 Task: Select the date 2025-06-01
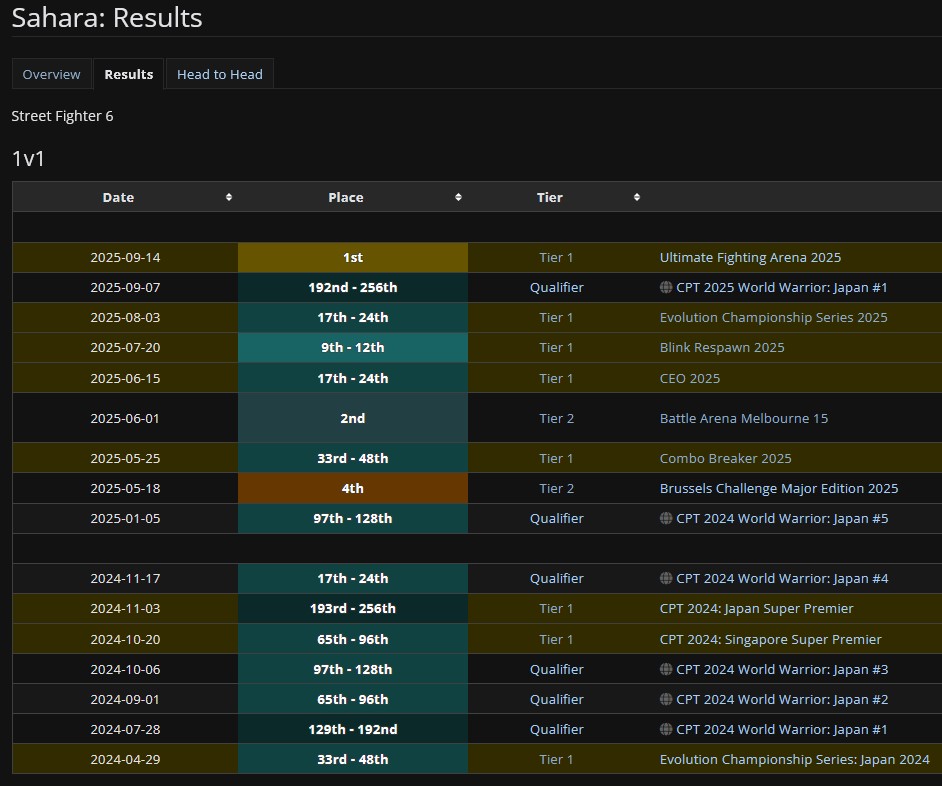(125, 418)
